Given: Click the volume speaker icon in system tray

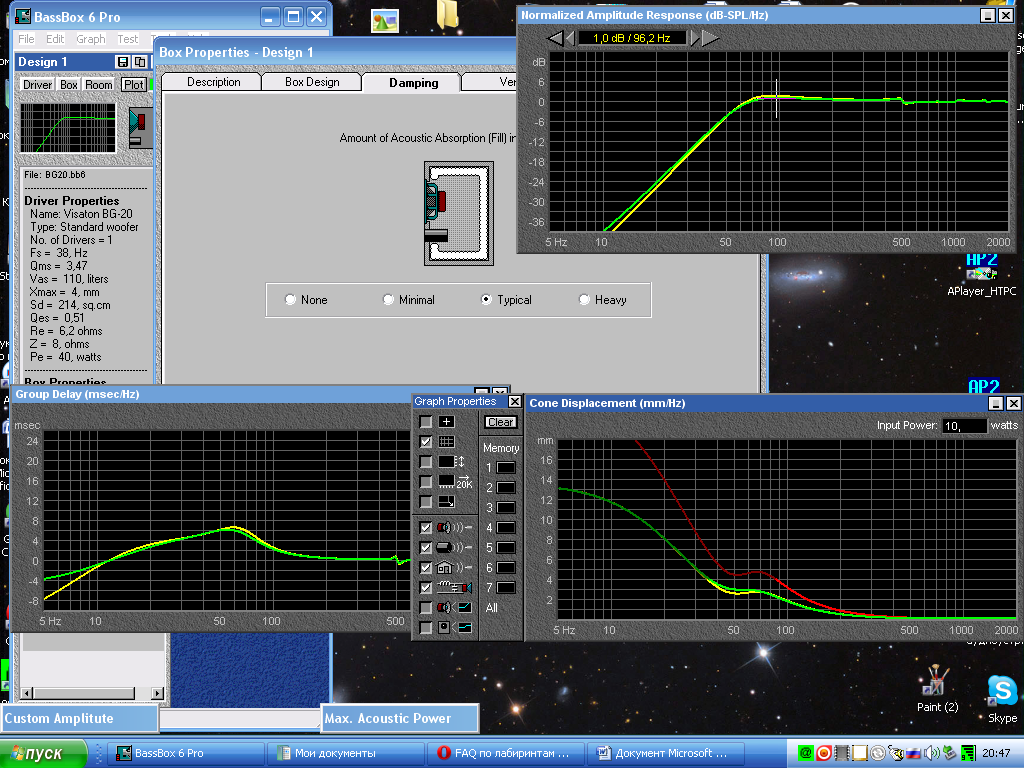Looking at the screenshot, I should pyautogui.click(x=931, y=753).
